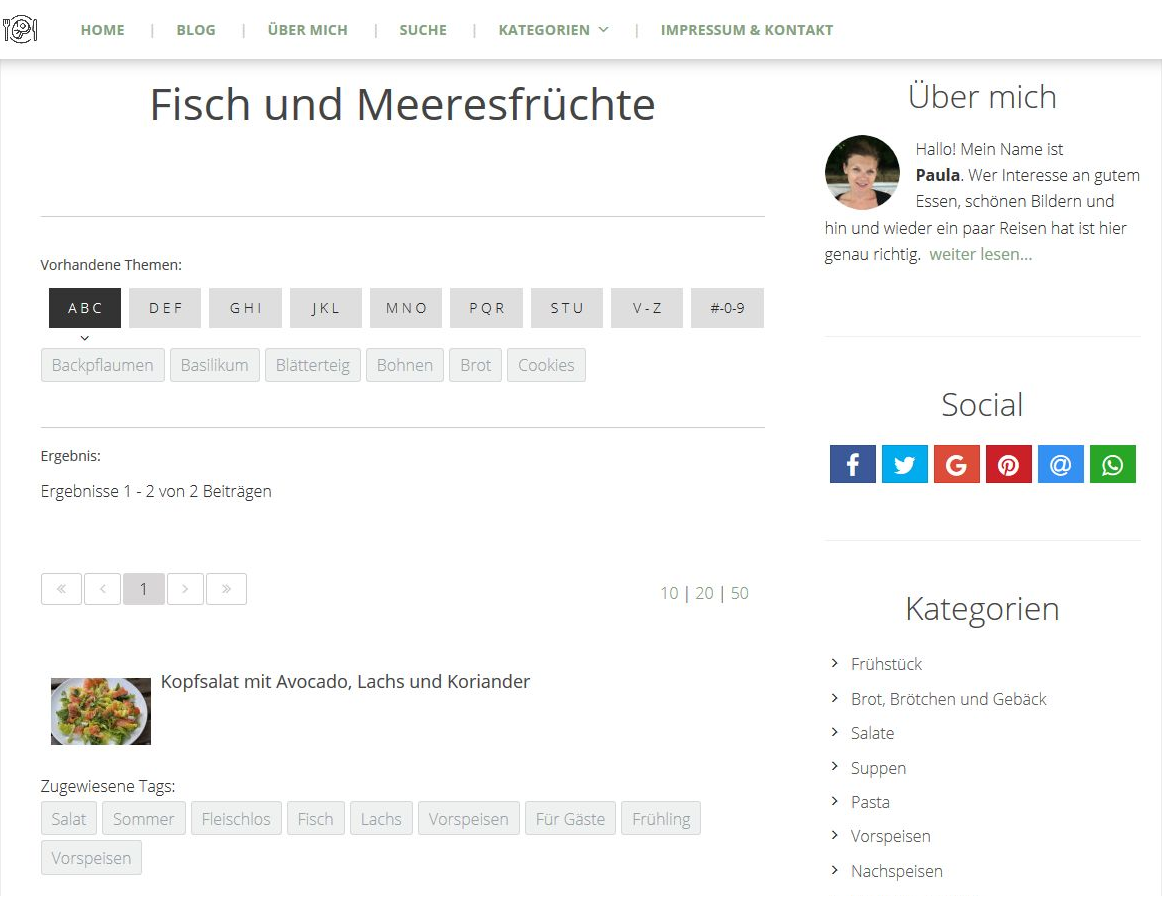Click the Fleischlos assigned tag
This screenshot has height=912, width=1162.
[x=236, y=819]
